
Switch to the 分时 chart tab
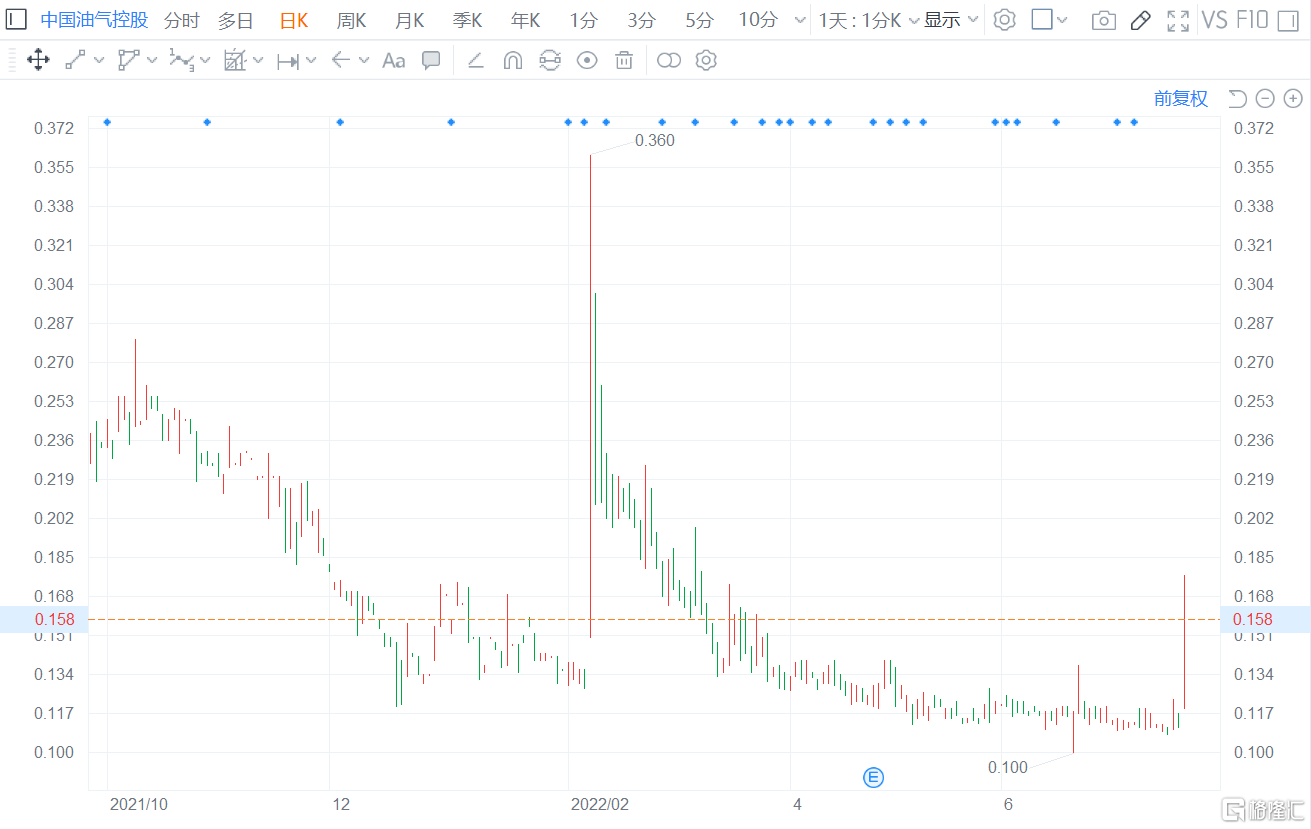(181, 20)
